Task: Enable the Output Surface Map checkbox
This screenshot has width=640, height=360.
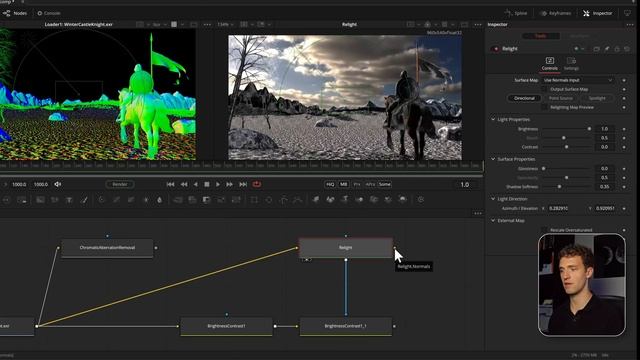Action: (544, 89)
